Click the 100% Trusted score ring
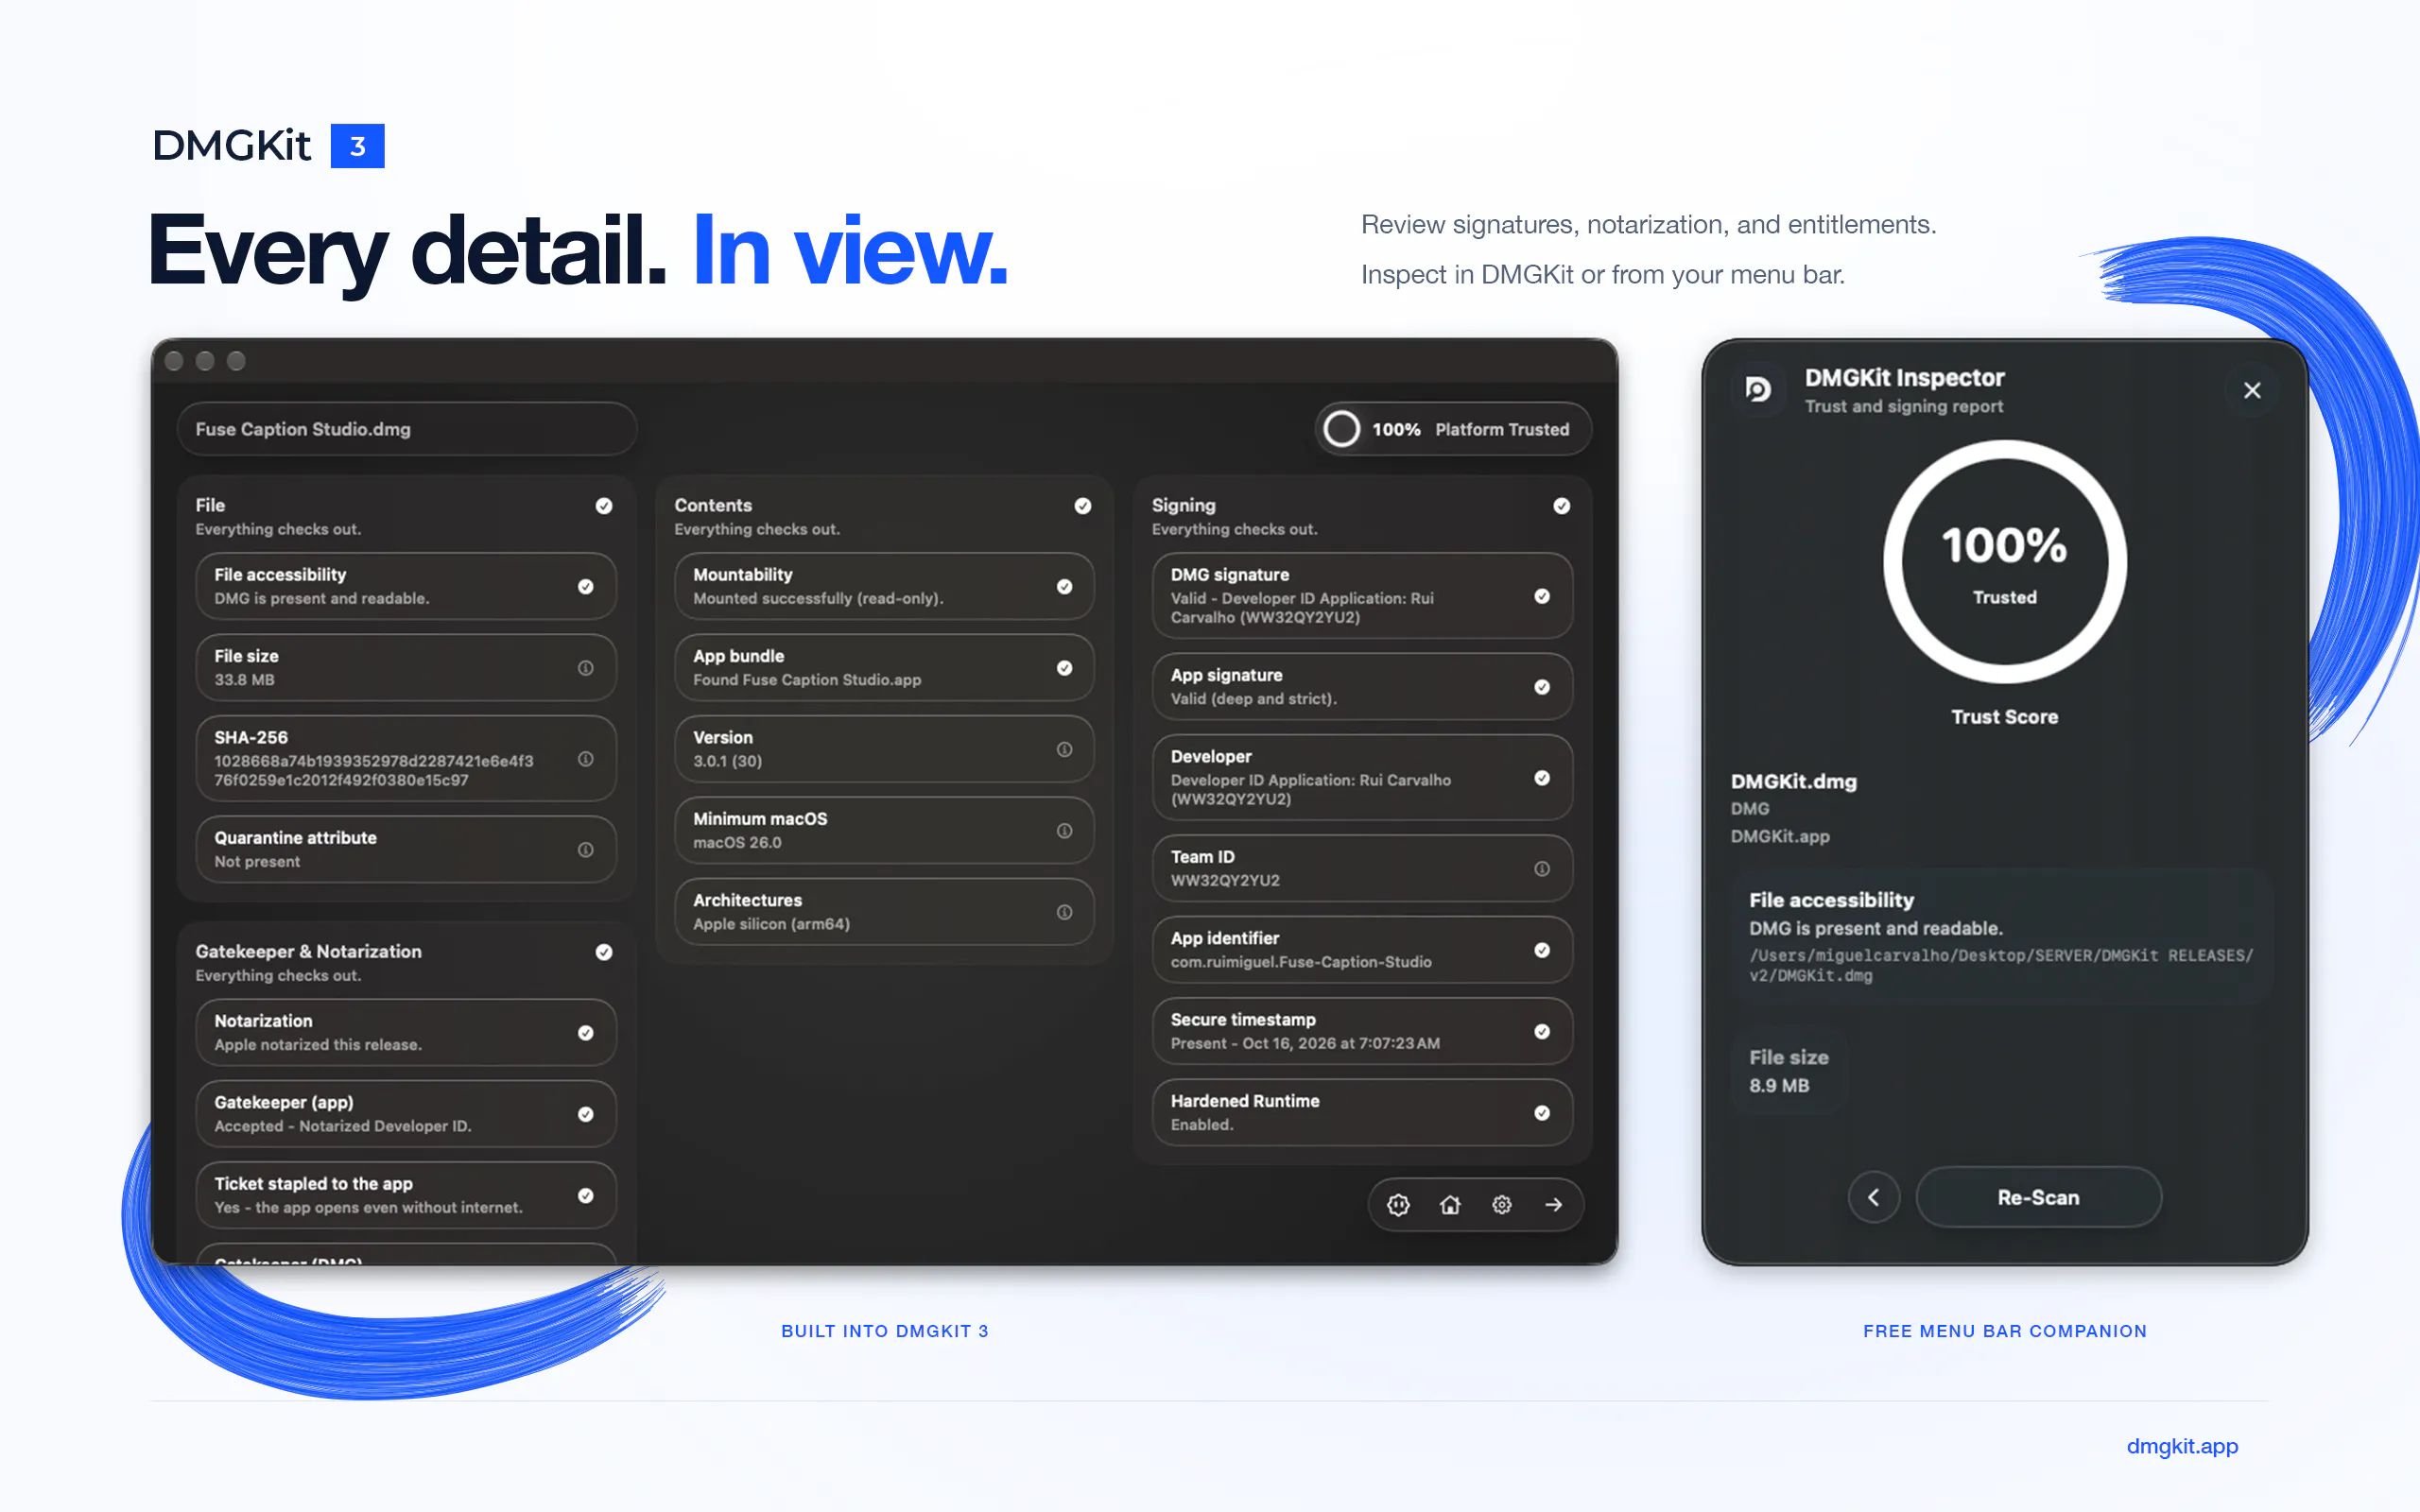 [2004, 562]
